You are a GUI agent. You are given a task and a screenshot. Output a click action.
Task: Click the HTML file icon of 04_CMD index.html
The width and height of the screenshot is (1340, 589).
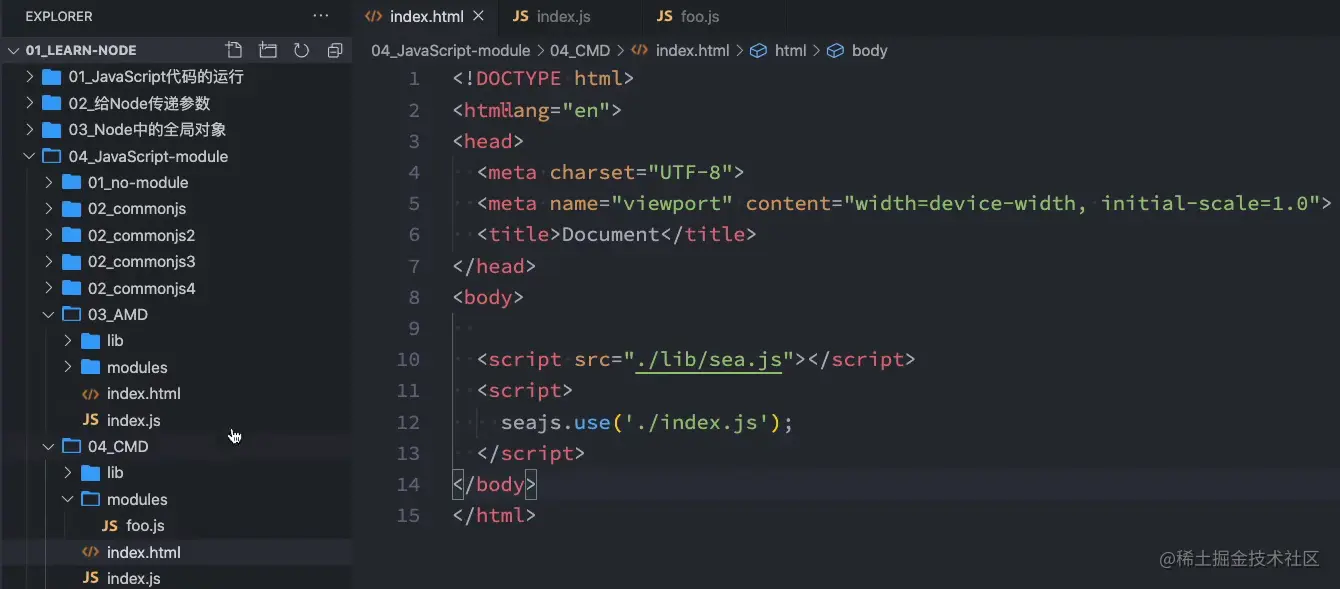90,552
